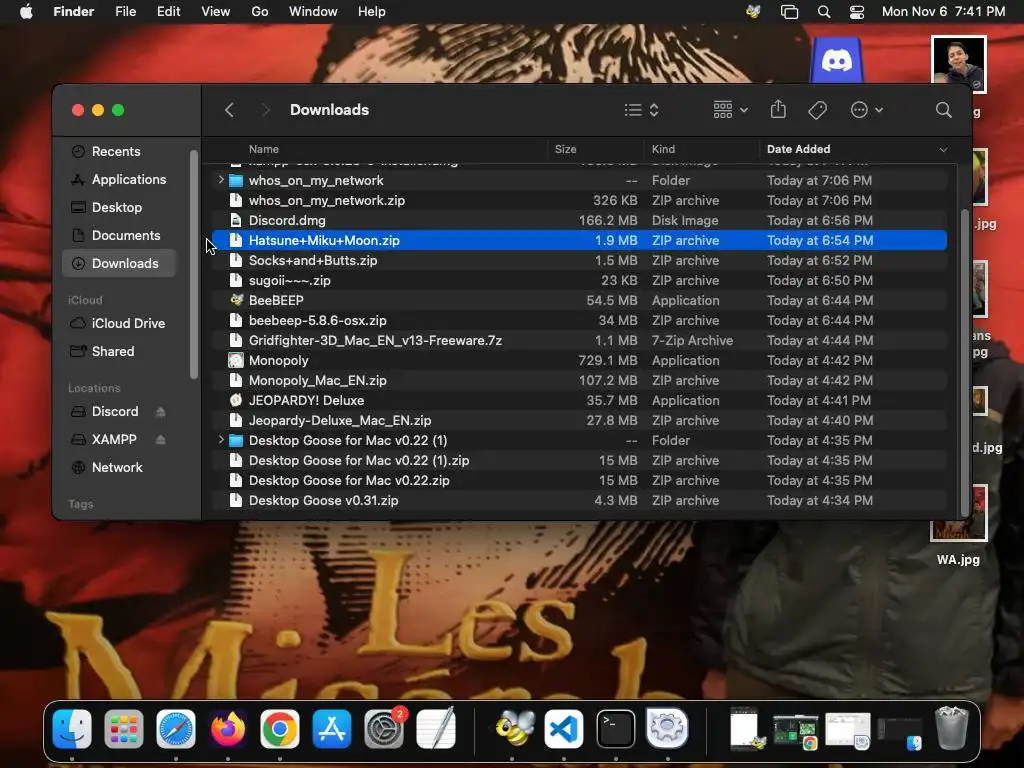Screen dimensions: 1024x768
Task: Open the group-by options dropdown
Action: pyautogui.click(x=730, y=110)
